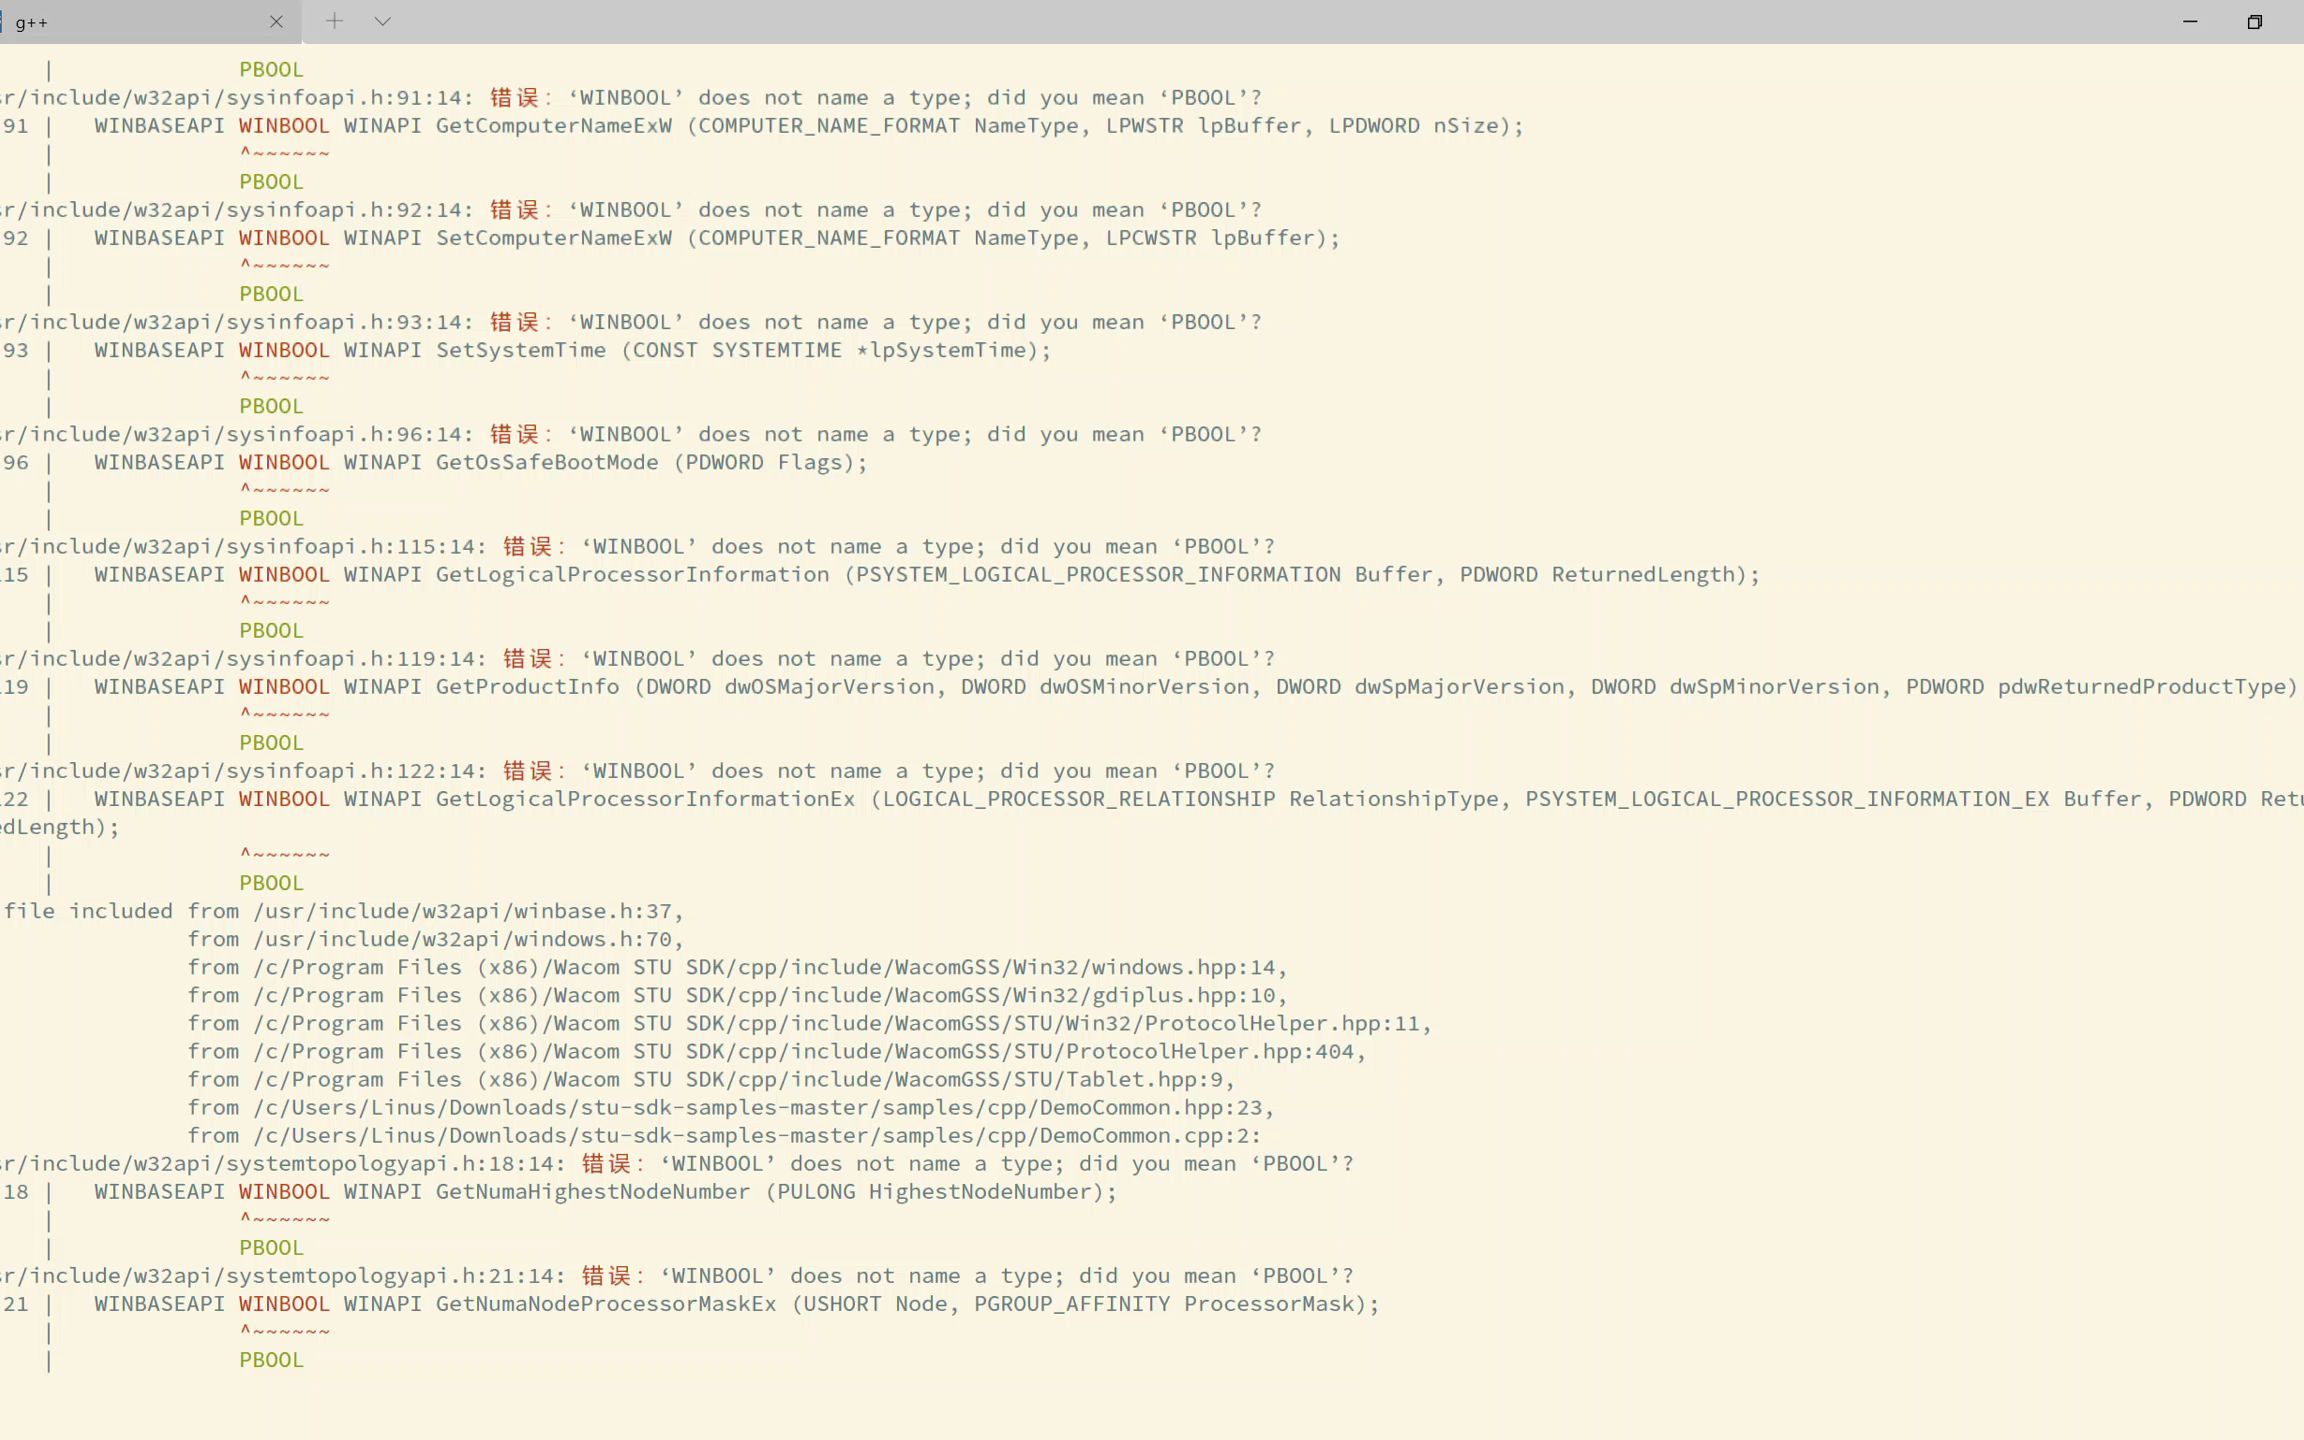This screenshot has height=1440, width=2304.
Task: Click the Tablet.hpp:9 include path
Action: coord(744,1080)
